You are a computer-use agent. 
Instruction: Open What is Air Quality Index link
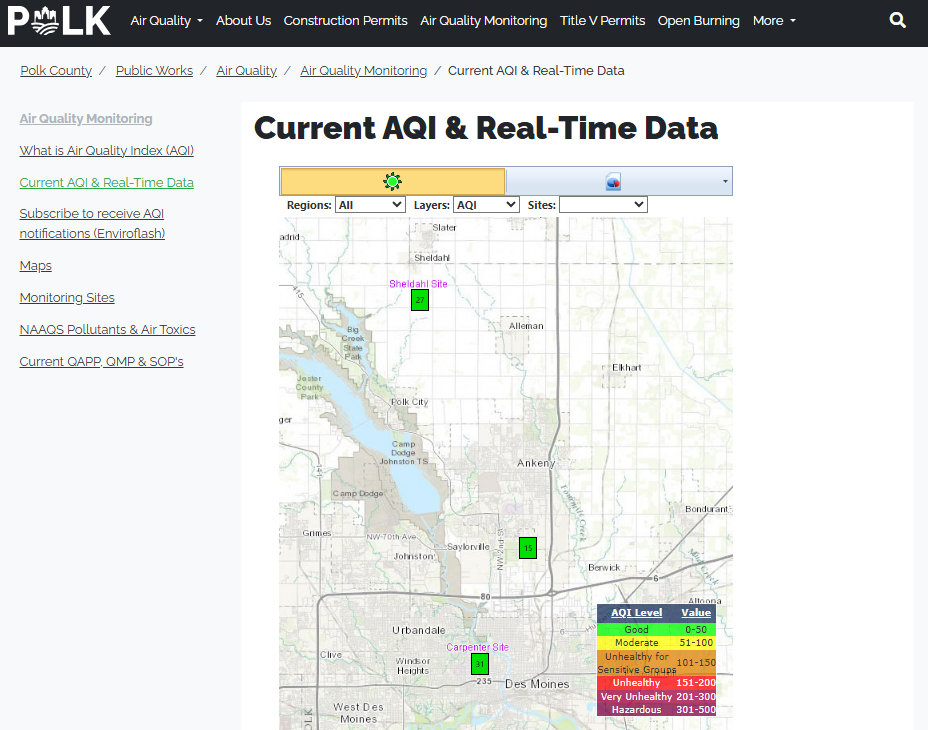click(107, 151)
